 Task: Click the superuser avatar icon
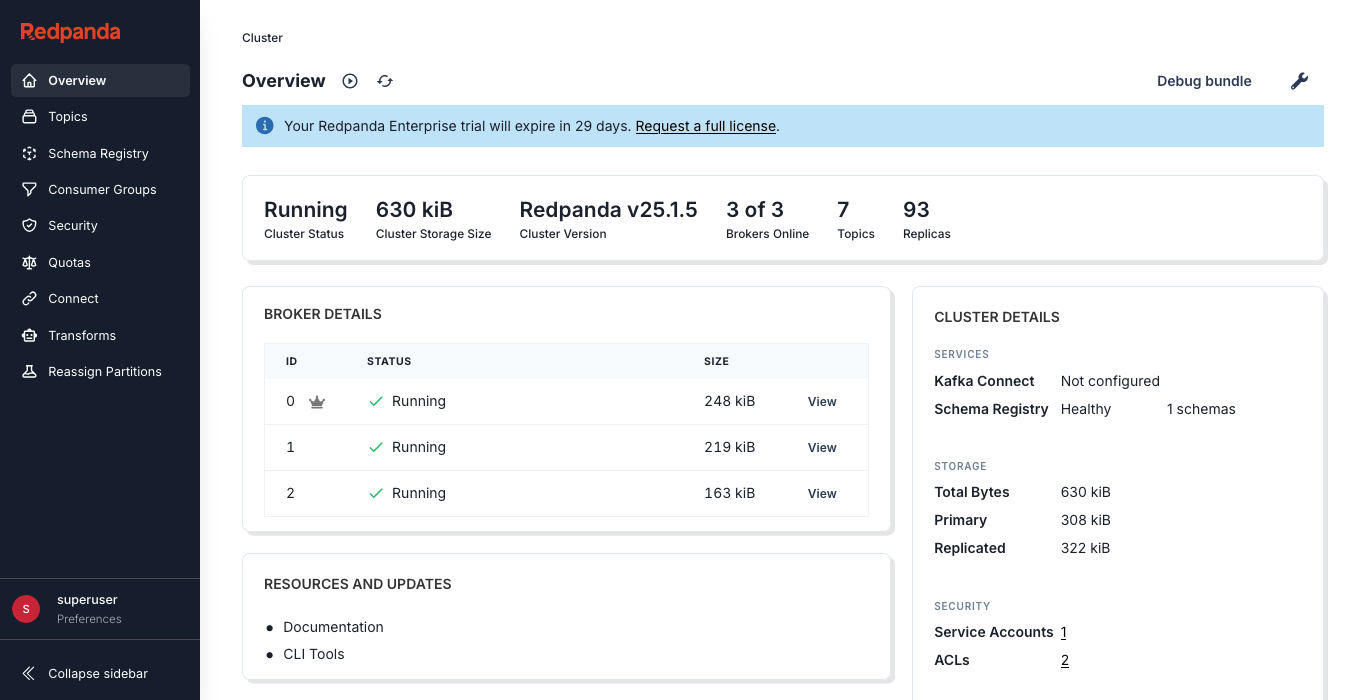[x=26, y=608]
